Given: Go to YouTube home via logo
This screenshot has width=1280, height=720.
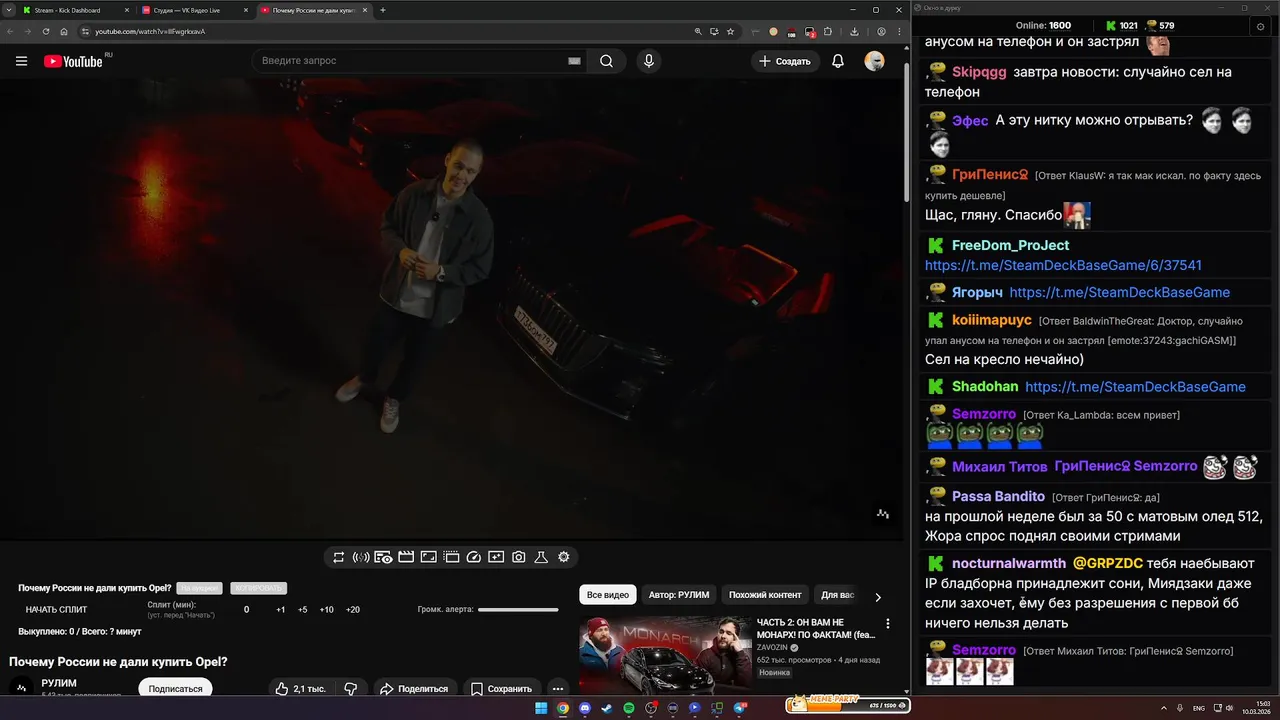Looking at the screenshot, I should tap(73, 61).
